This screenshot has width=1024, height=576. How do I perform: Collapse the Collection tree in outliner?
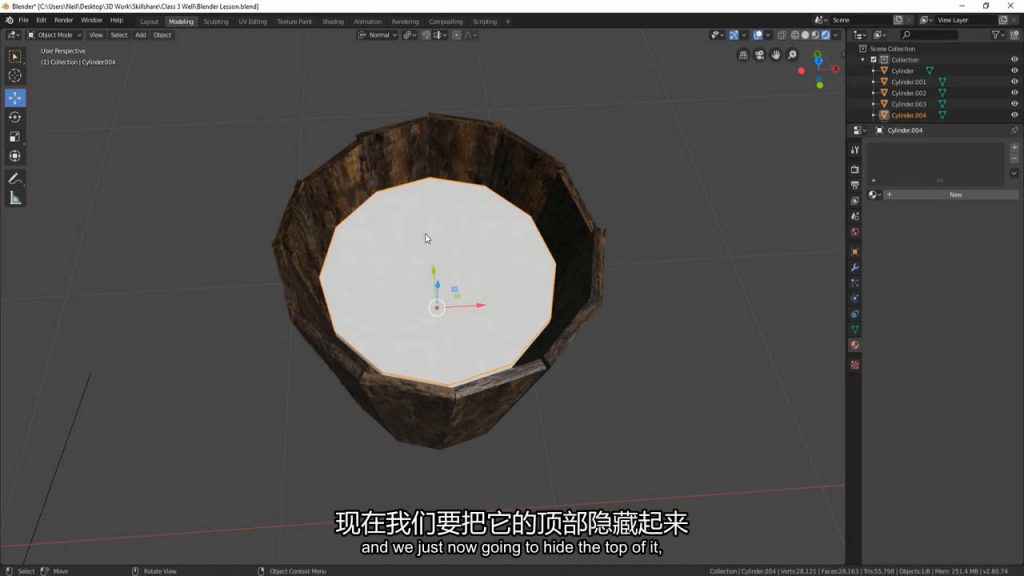[864, 60]
